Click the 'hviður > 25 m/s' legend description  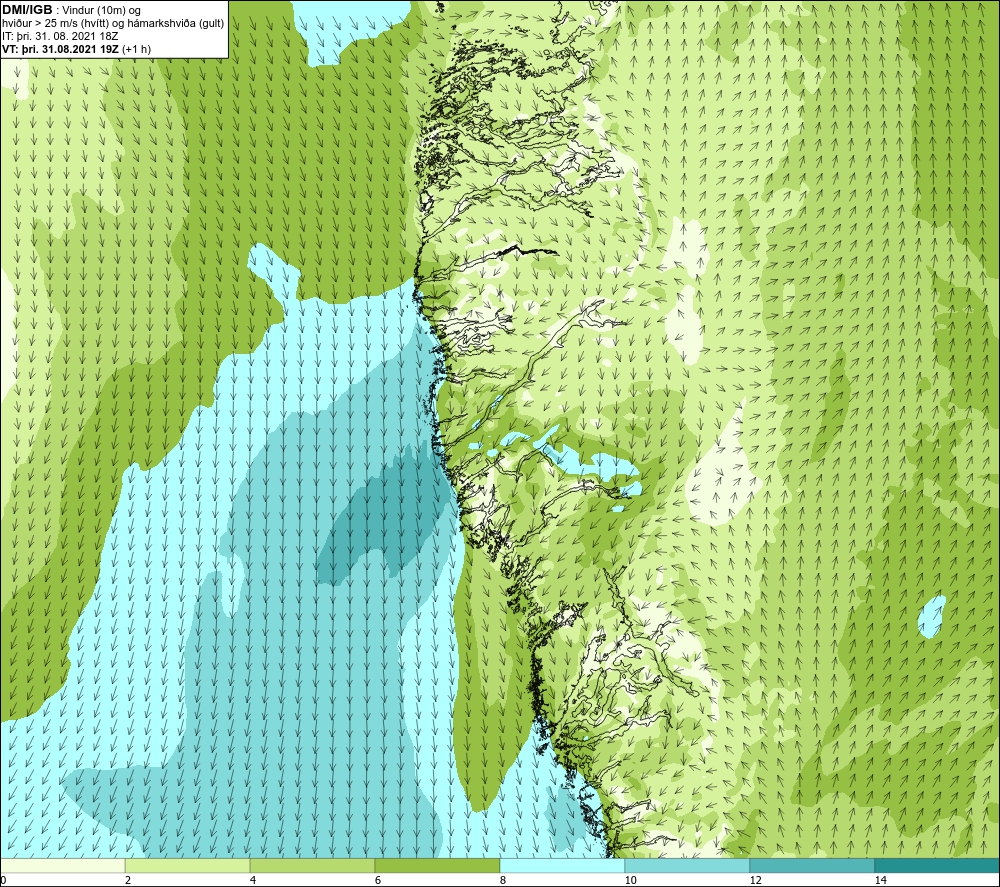tap(113, 24)
